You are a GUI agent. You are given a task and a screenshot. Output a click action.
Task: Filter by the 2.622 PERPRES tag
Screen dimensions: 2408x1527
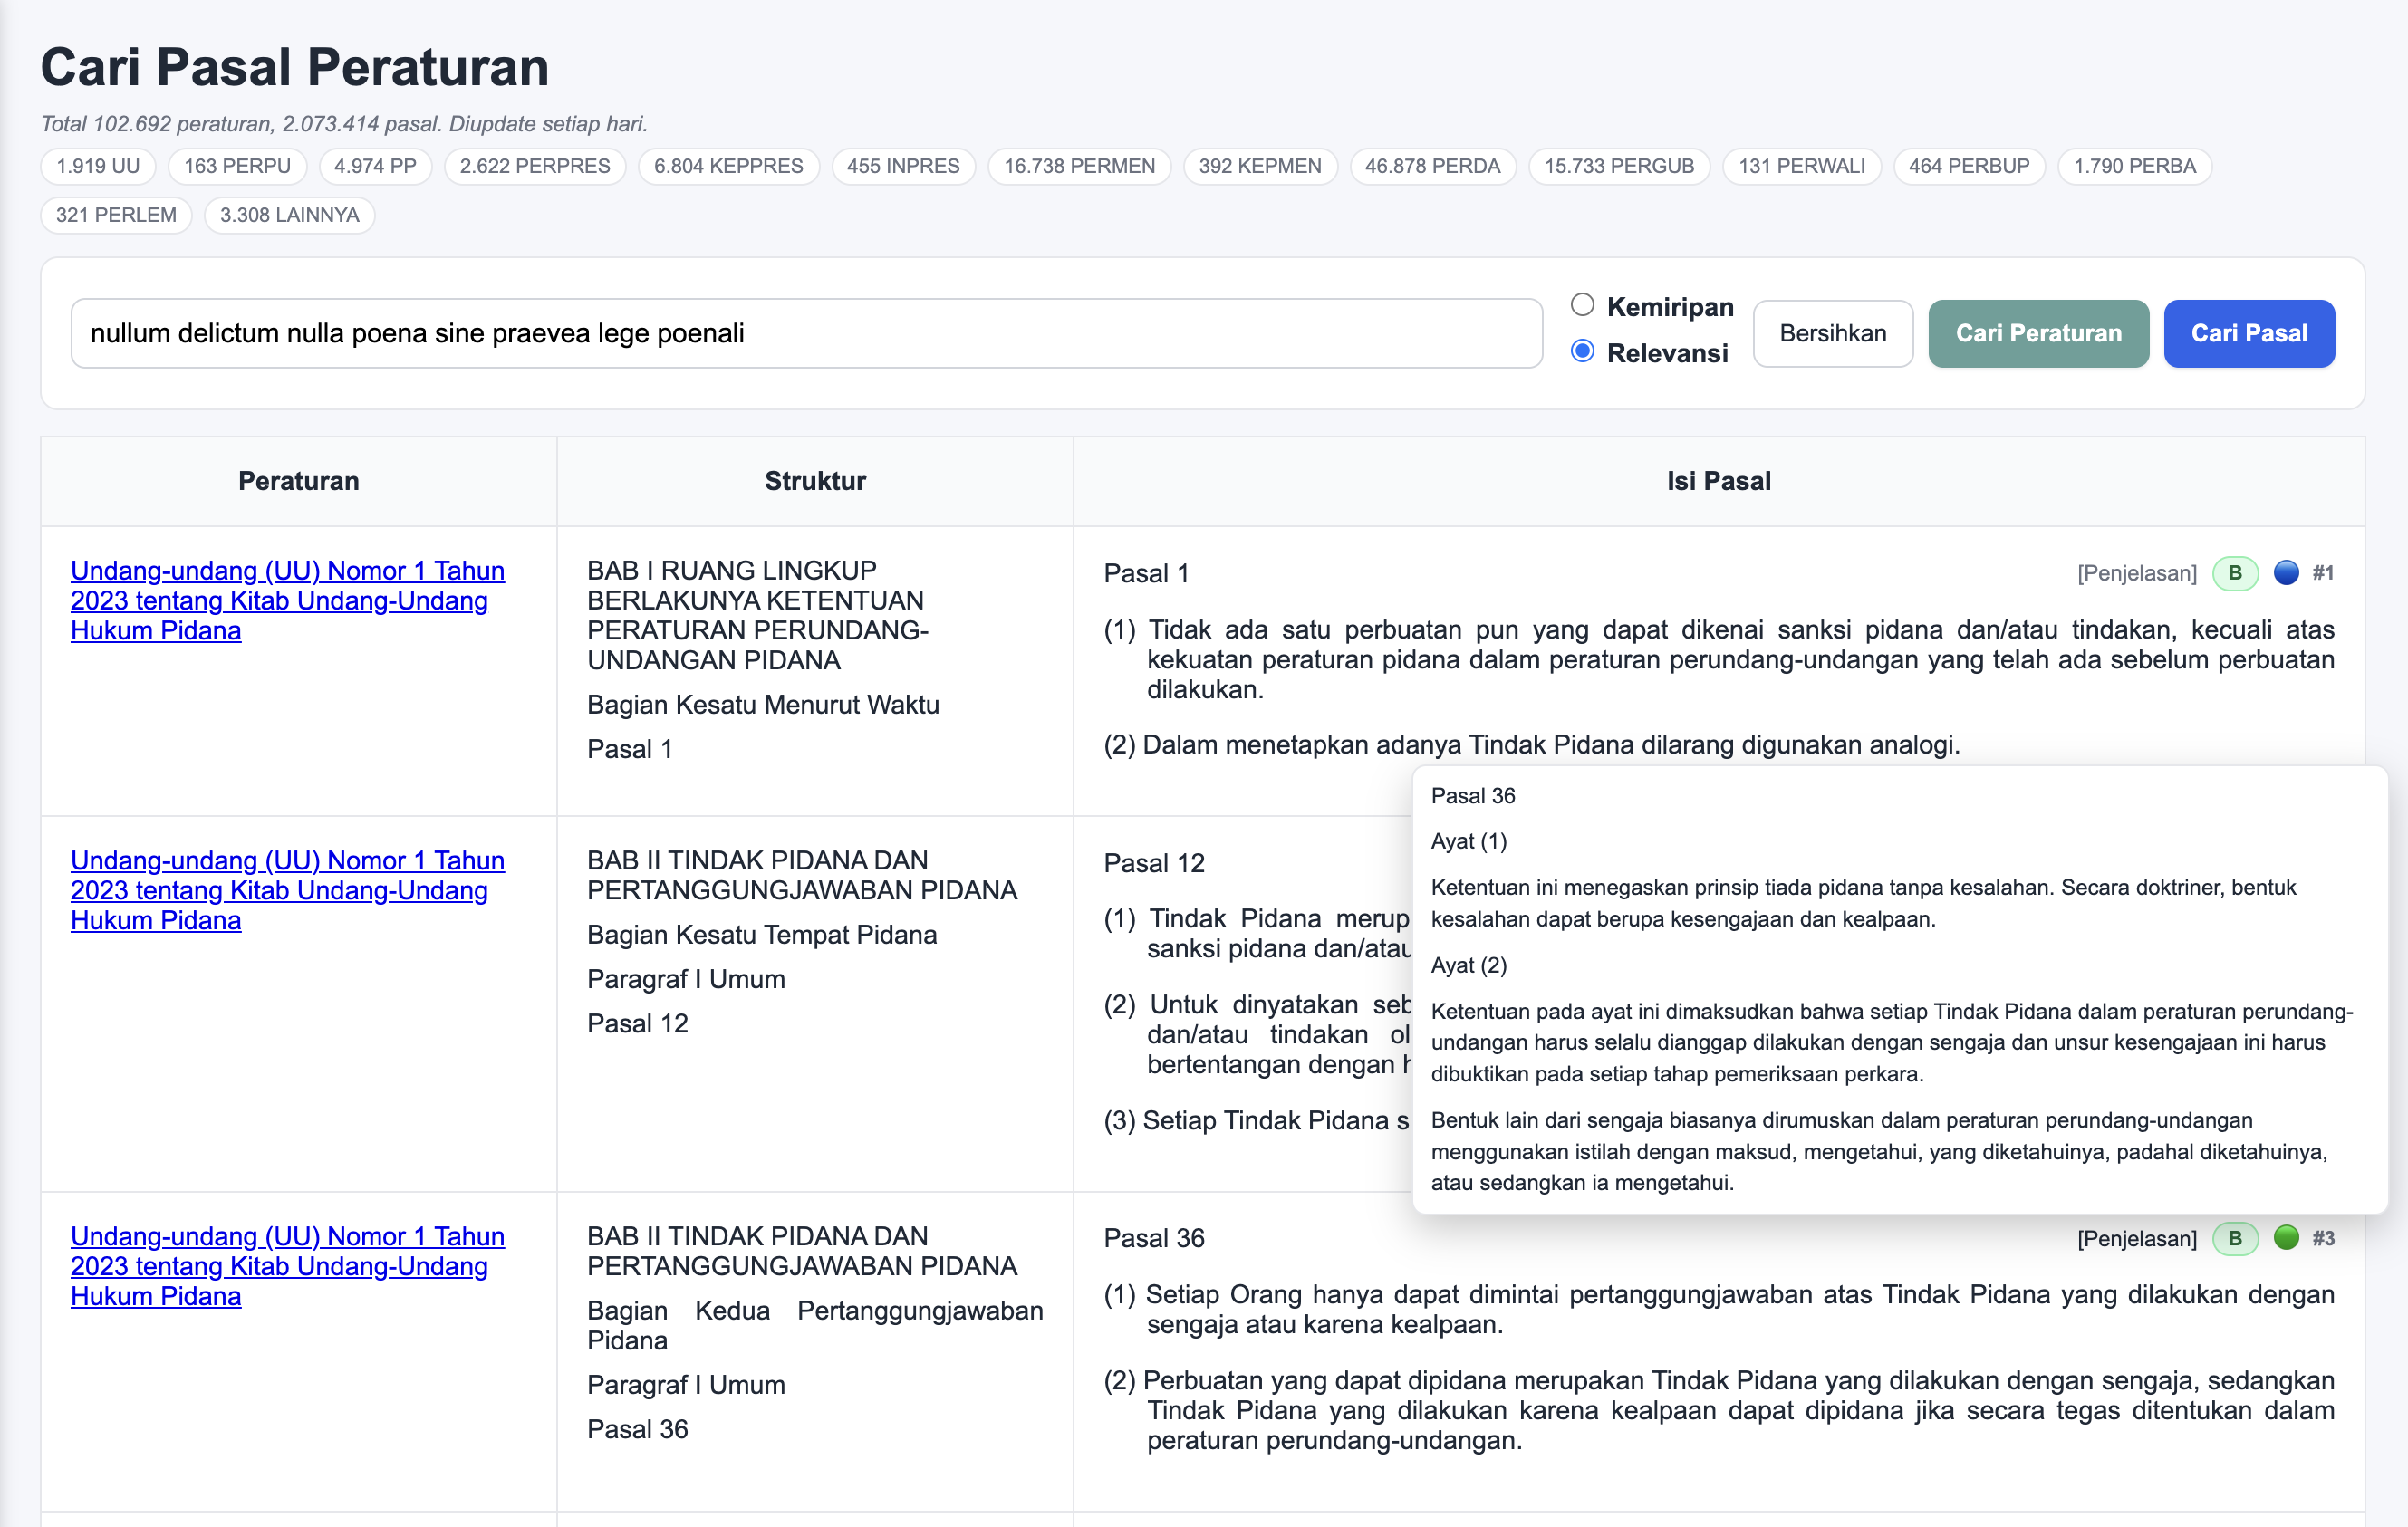pos(535,166)
